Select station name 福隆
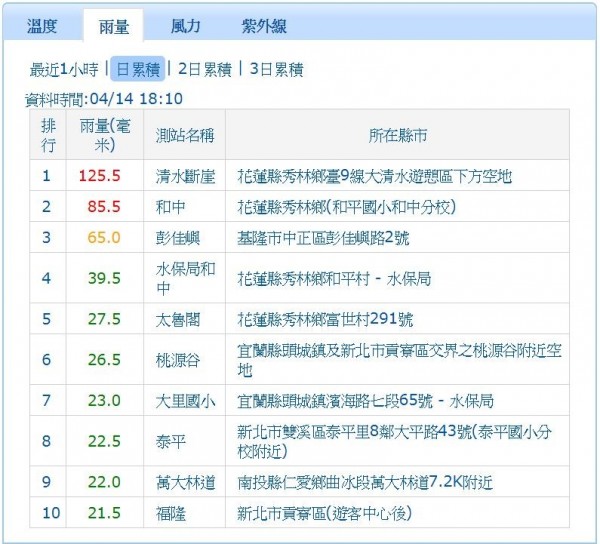 click(x=171, y=513)
